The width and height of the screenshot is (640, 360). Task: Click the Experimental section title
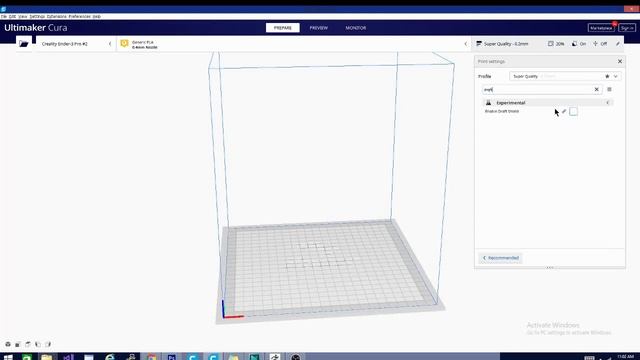click(x=511, y=103)
